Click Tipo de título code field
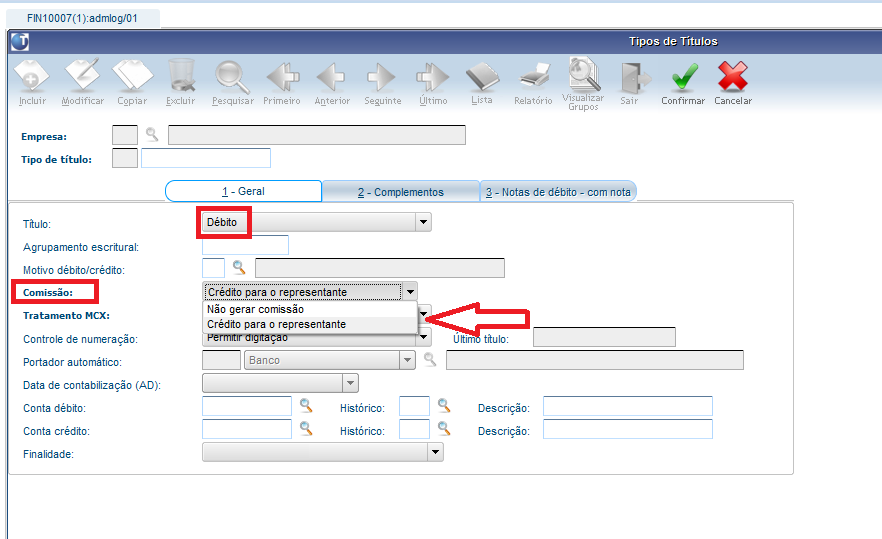882x539 pixels. pos(125,158)
